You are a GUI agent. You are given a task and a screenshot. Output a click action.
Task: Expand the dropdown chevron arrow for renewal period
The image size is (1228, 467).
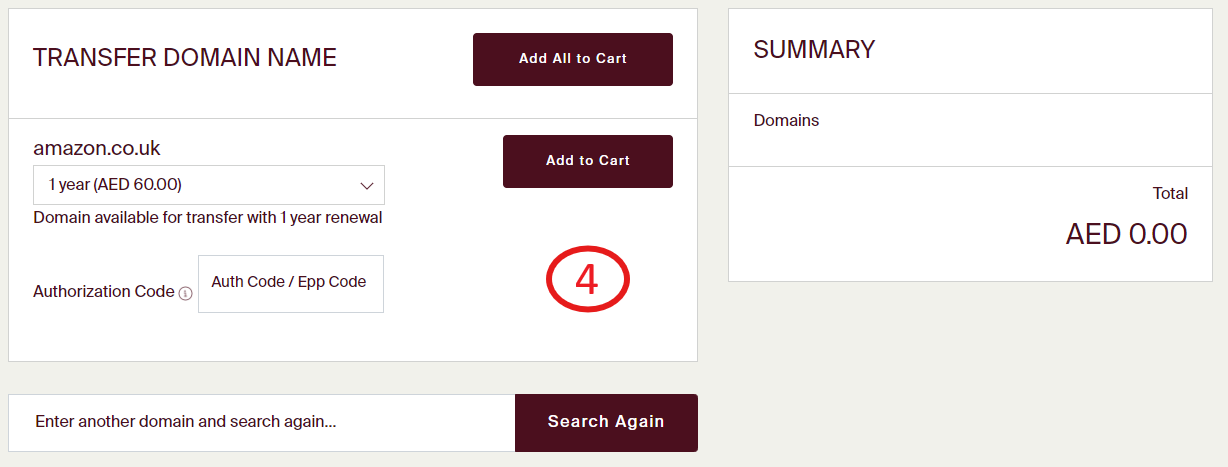pos(366,185)
